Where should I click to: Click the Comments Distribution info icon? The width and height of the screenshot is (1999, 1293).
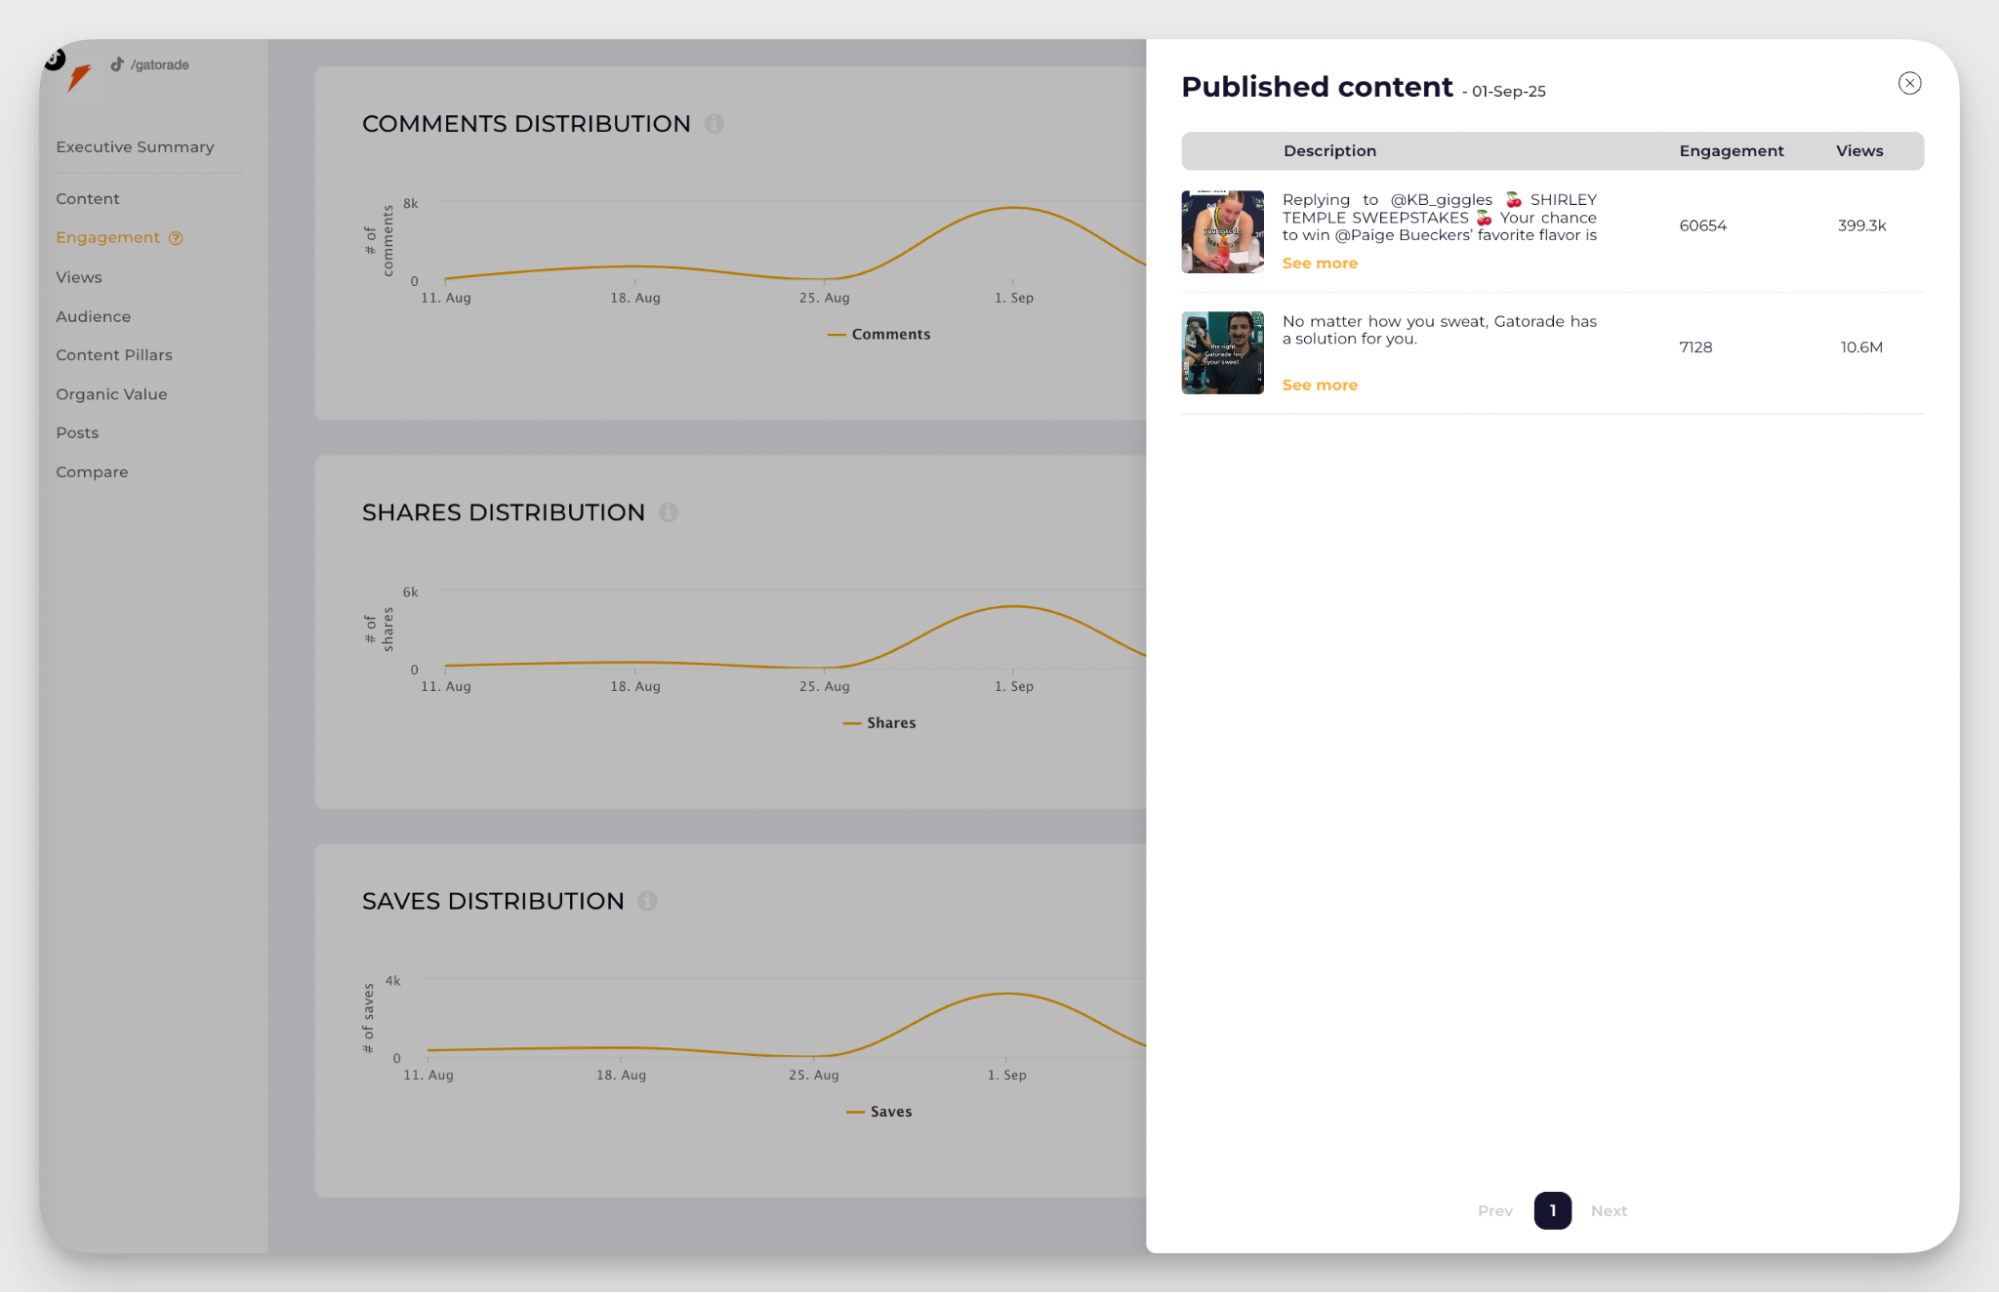coord(714,124)
